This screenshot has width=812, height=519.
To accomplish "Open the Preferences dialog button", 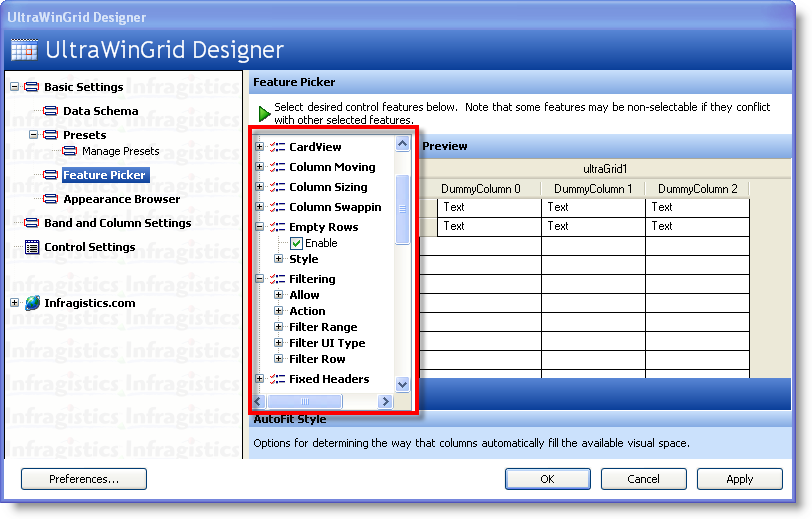I will tap(84, 479).
